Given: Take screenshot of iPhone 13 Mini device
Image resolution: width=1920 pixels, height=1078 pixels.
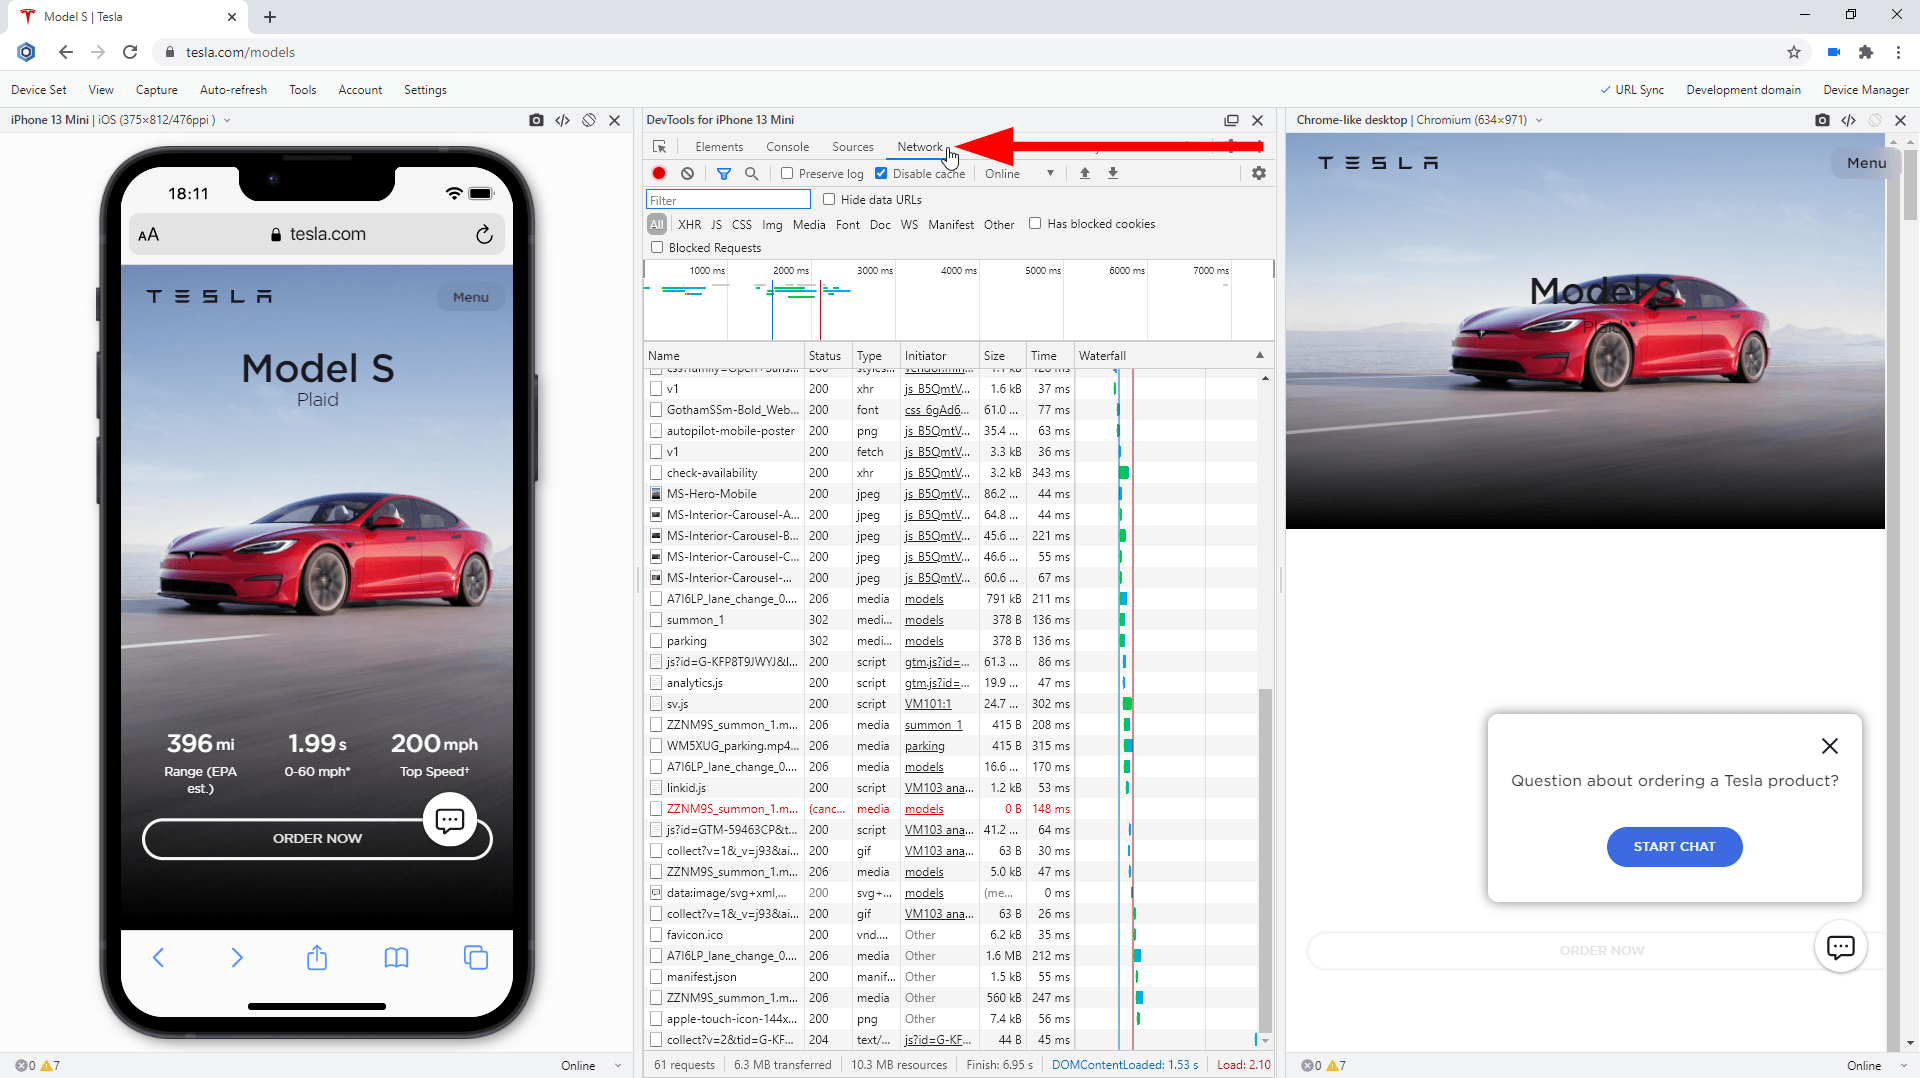Looking at the screenshot, I should point(536,120).
